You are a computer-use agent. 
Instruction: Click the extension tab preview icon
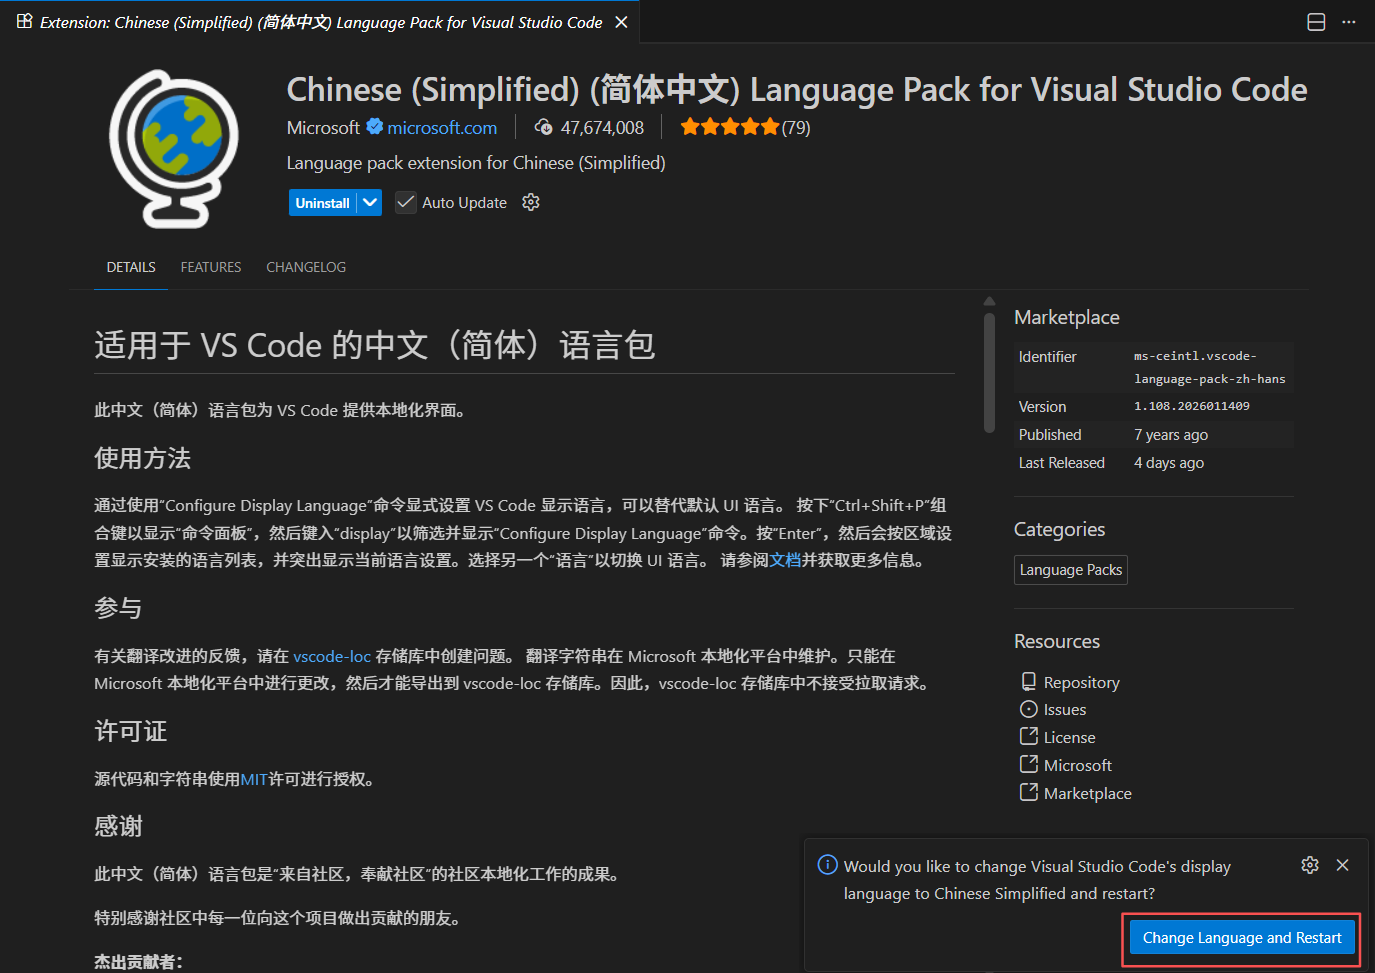pyautogui.click(x=25, y=21)
